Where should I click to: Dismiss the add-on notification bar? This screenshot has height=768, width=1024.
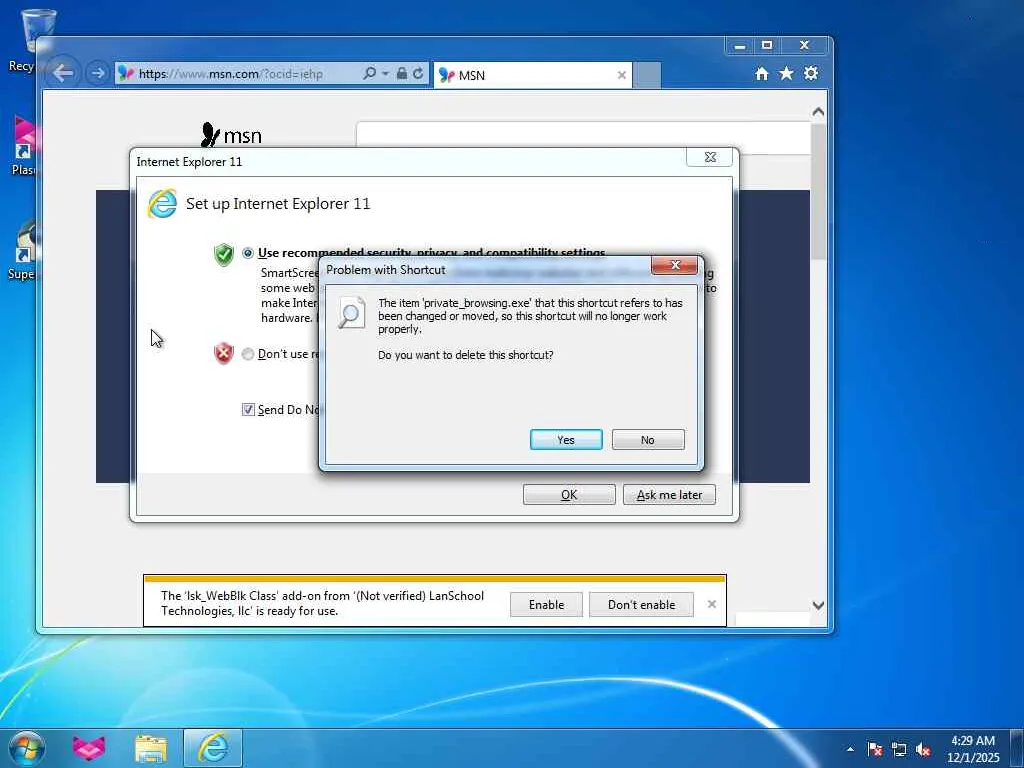(712, 604)
